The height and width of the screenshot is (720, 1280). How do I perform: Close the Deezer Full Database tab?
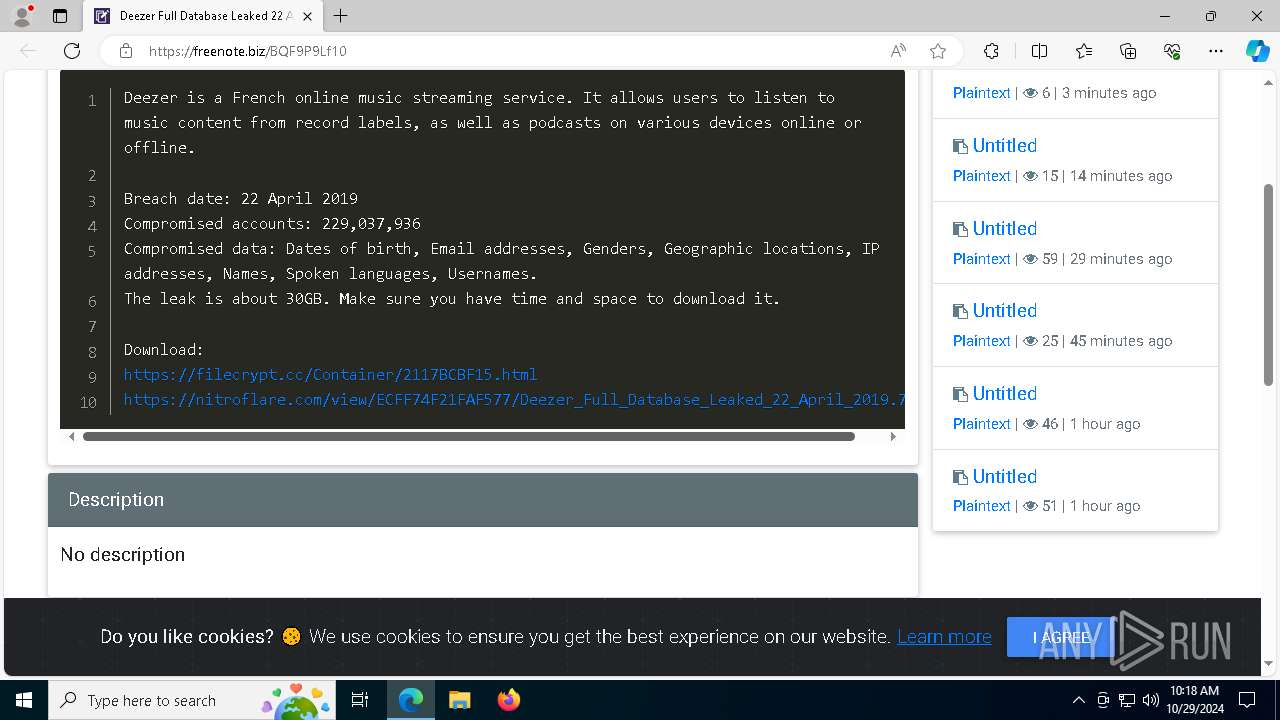pos(307,16)
